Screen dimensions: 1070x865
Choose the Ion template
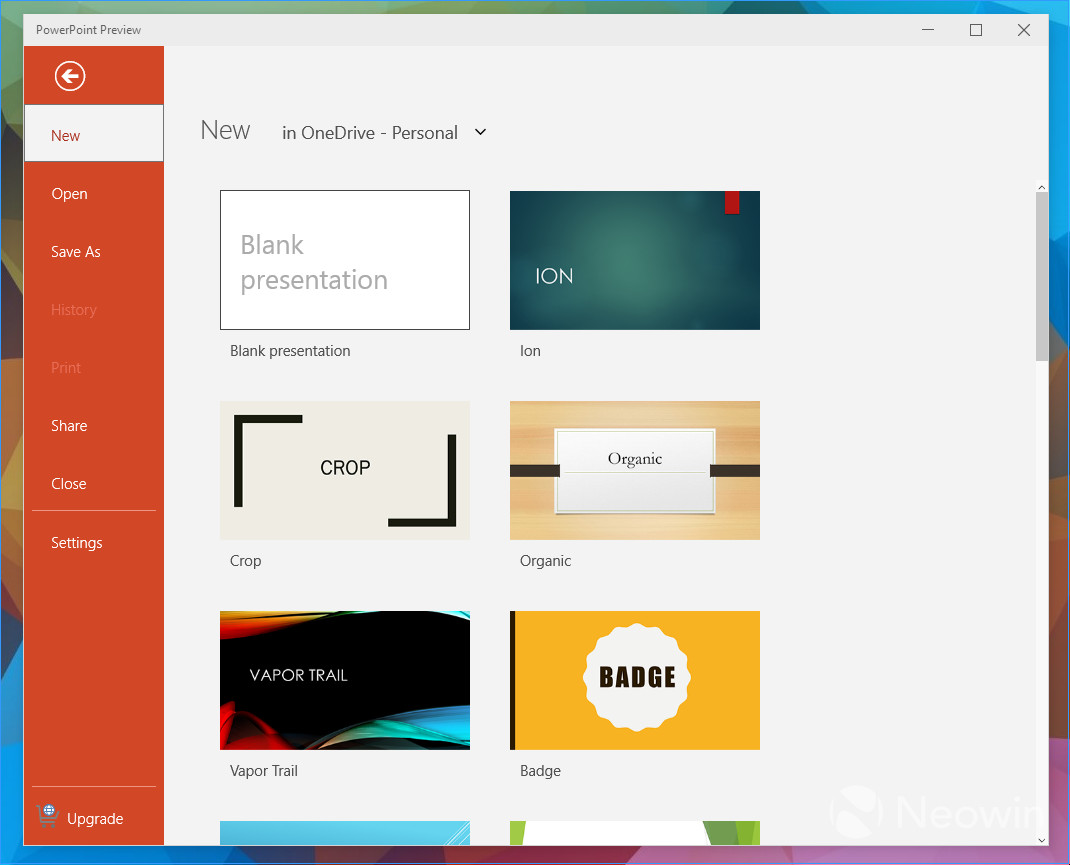point(634,259)
